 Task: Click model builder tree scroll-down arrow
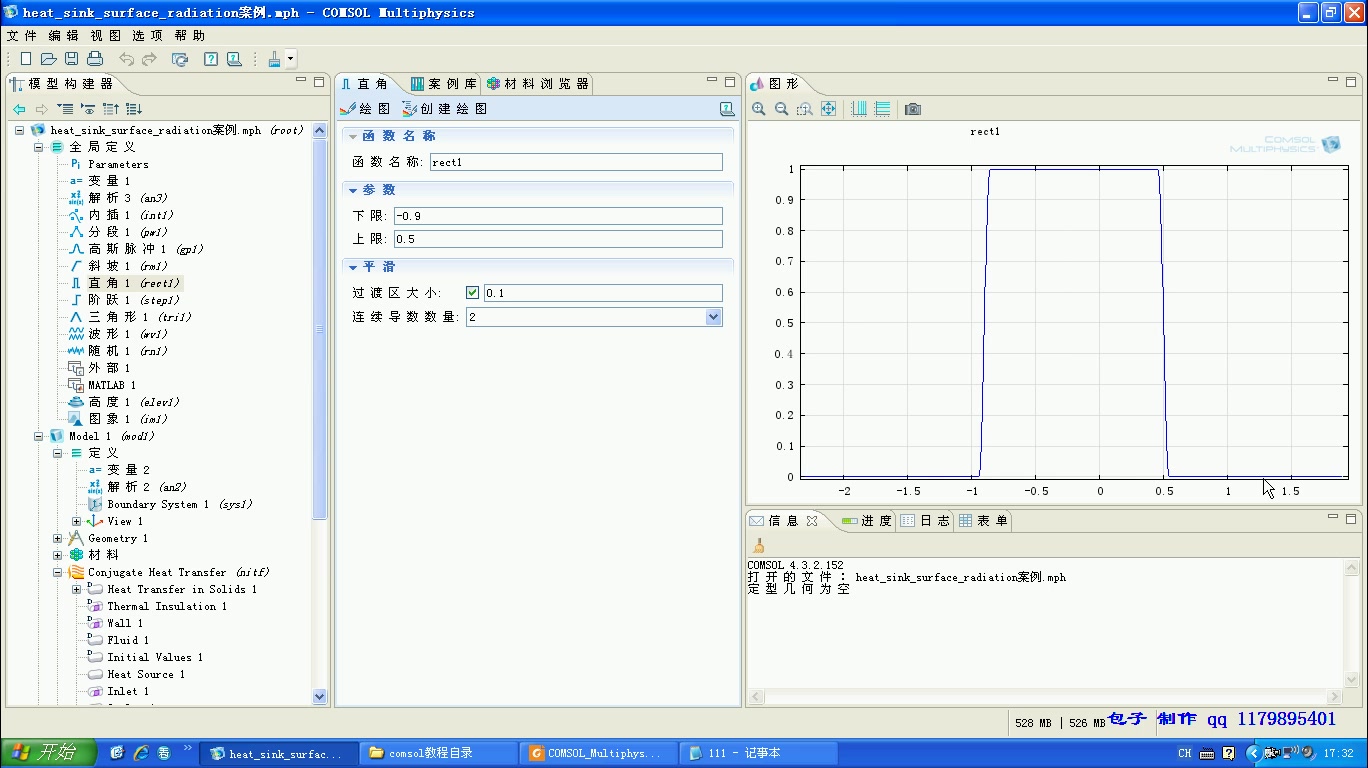click(320, 696)
